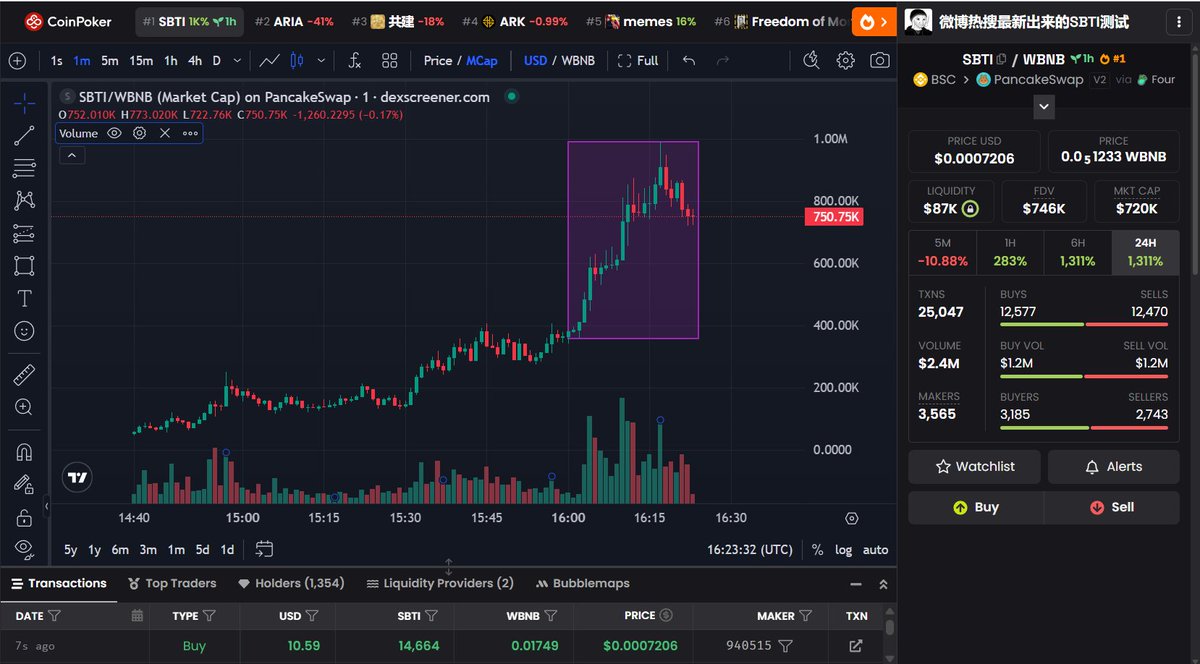The image size is (1200, 664).
Task: Take a chart snapshot with camera icon
Action: point(879,60)
